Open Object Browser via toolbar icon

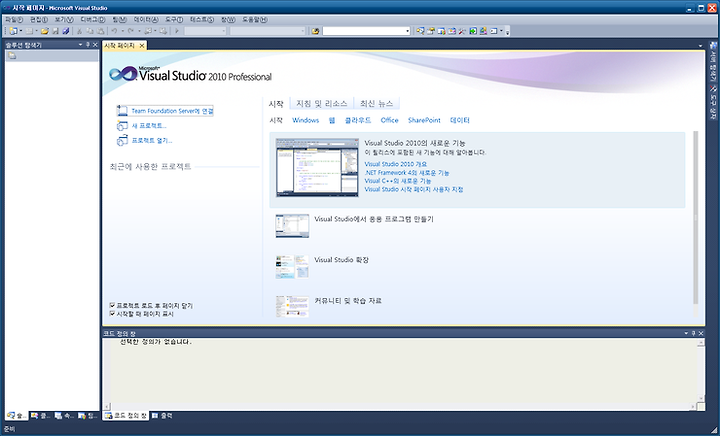tap(452, 31)
